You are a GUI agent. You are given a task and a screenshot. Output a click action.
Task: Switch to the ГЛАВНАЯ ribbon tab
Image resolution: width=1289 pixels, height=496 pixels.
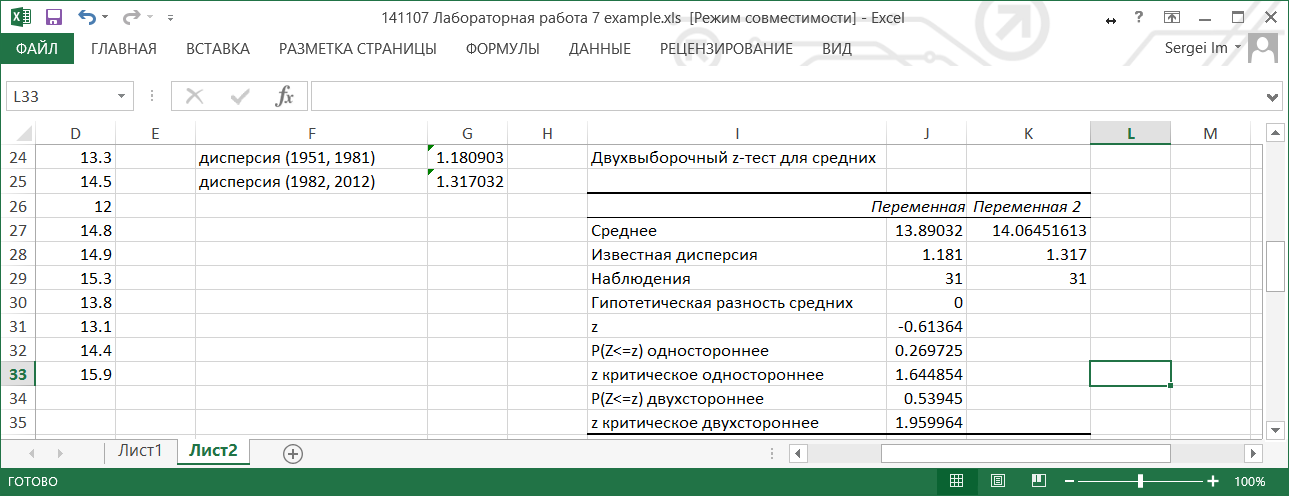click(x=124, y=48)
